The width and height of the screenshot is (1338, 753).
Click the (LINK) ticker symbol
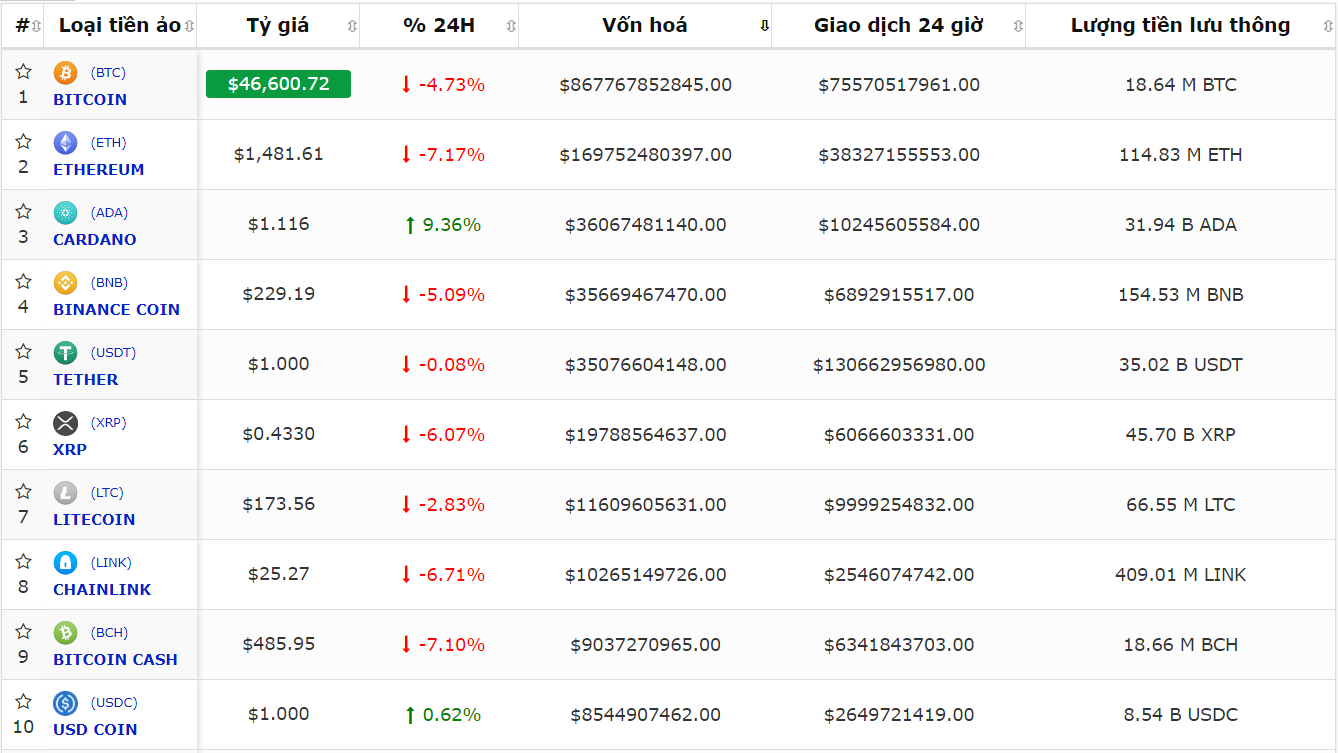pos(111,563)
